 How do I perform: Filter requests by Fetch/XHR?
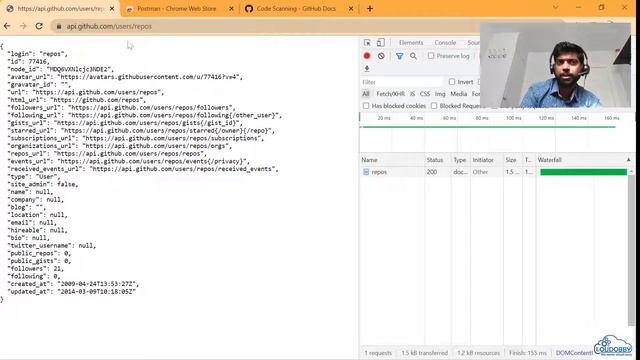coord(390,94)
